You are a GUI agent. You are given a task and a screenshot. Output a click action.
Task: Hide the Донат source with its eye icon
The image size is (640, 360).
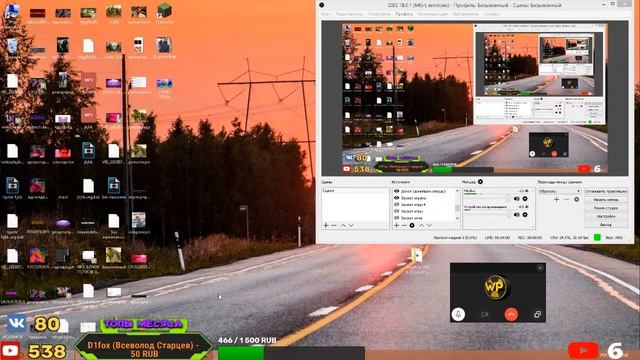pyautogui.click(x=396, y=191)
